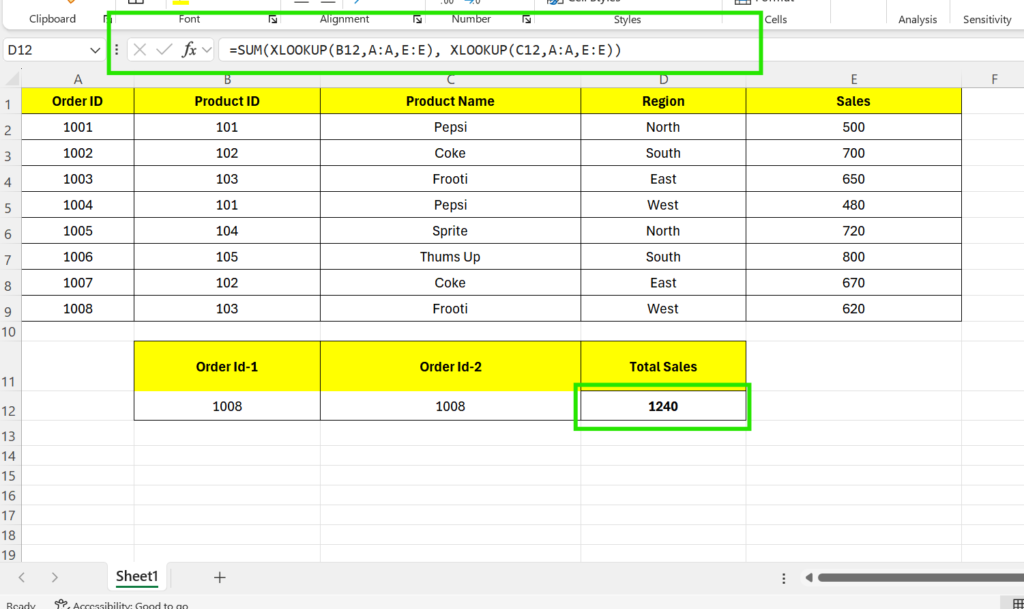The image size is (1024, 609).
Task: Select Product ID 104 cell
Action: point(227,231)
